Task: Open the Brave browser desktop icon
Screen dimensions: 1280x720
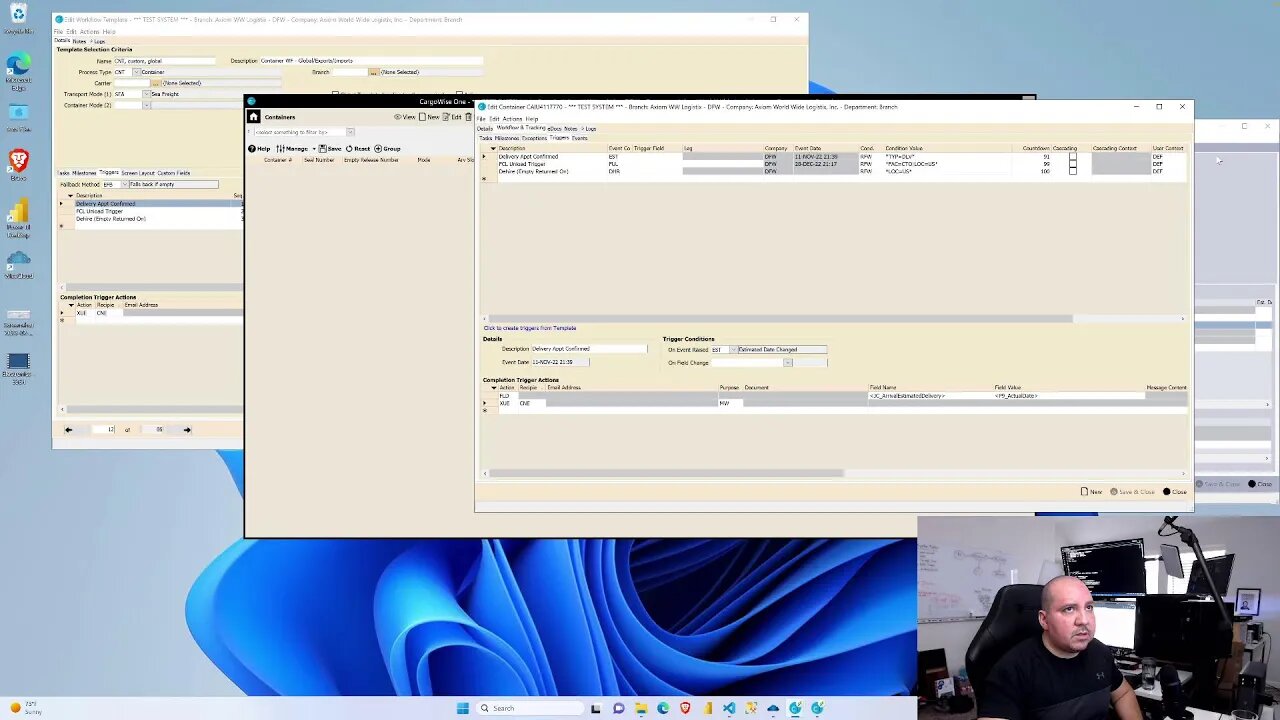Action: click(18, 165)
